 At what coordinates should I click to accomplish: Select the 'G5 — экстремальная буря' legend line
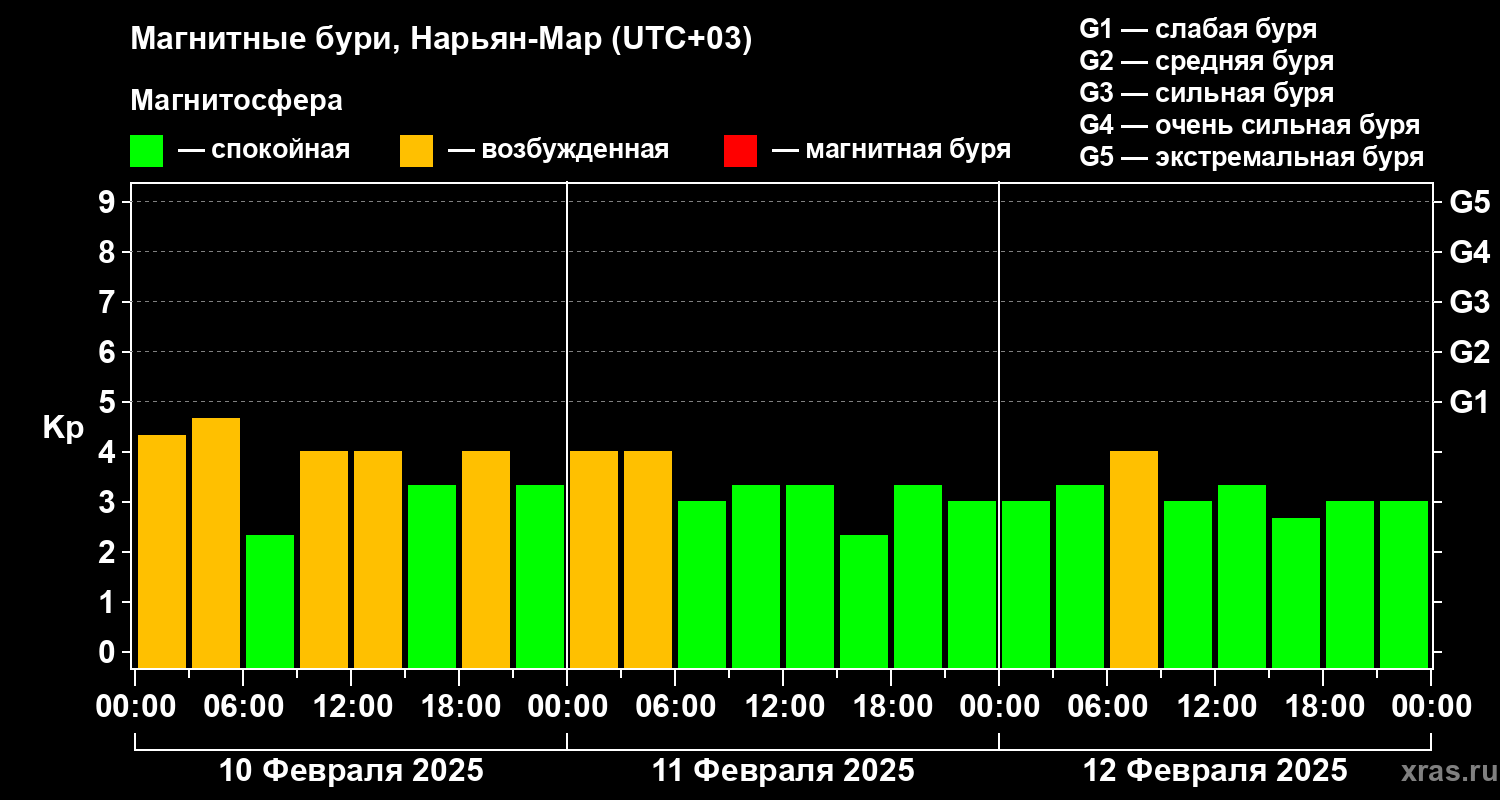click(x=1252, y=158)
